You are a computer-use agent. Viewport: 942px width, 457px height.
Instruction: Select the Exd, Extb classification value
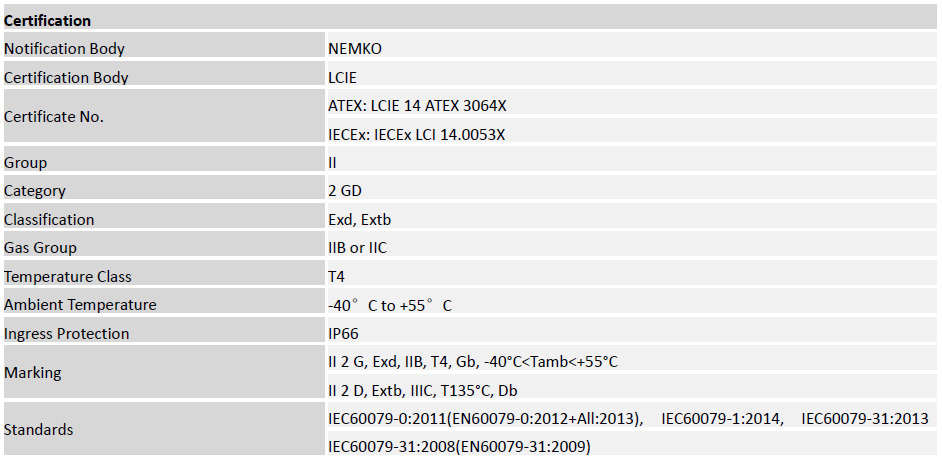tap(360, 219)
